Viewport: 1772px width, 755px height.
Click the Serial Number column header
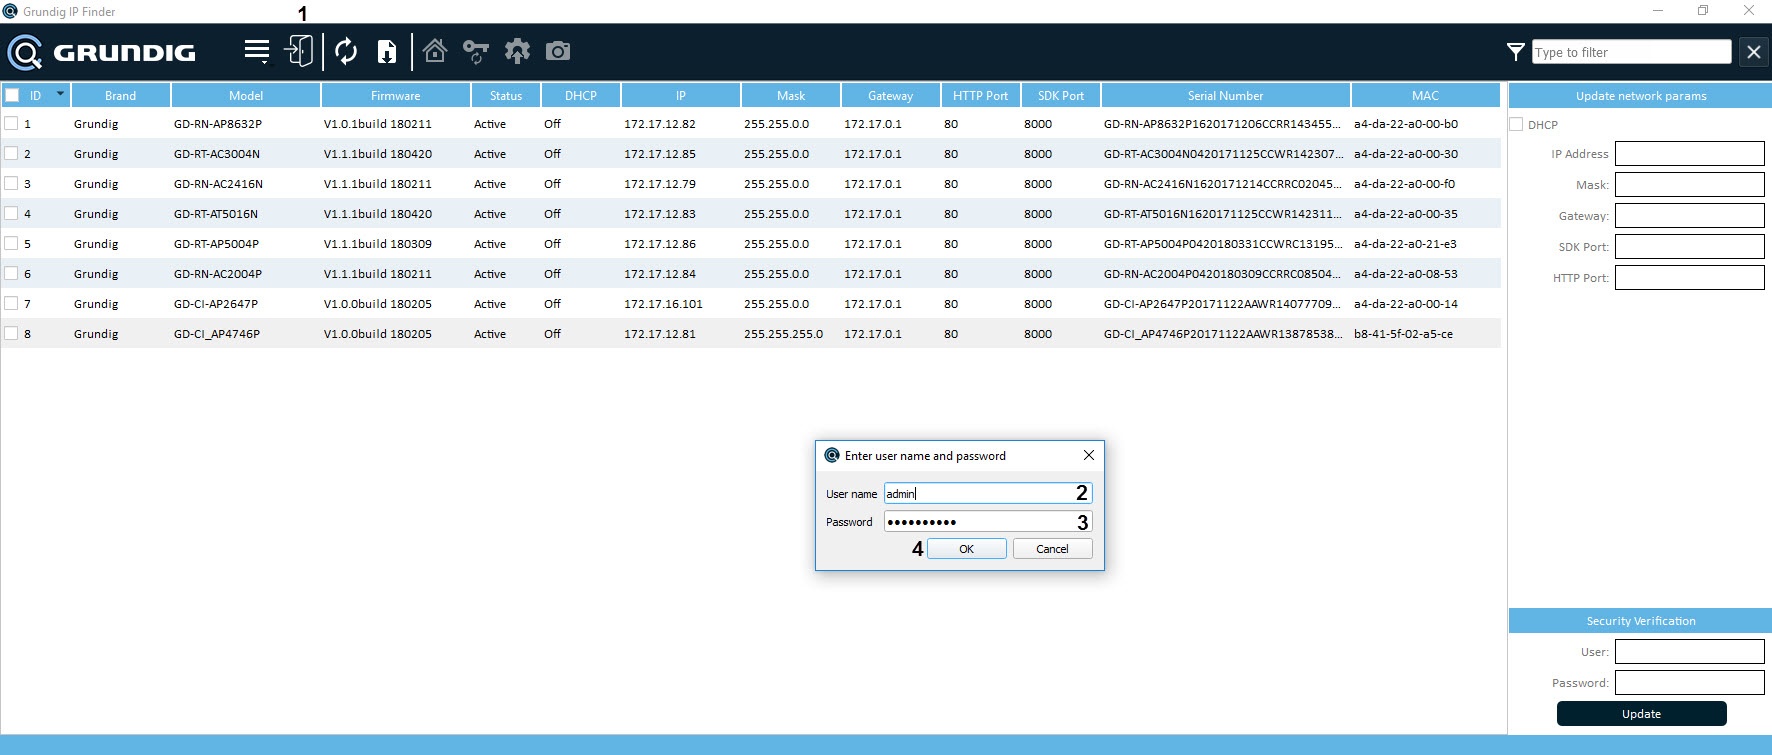click(1225, 96)
